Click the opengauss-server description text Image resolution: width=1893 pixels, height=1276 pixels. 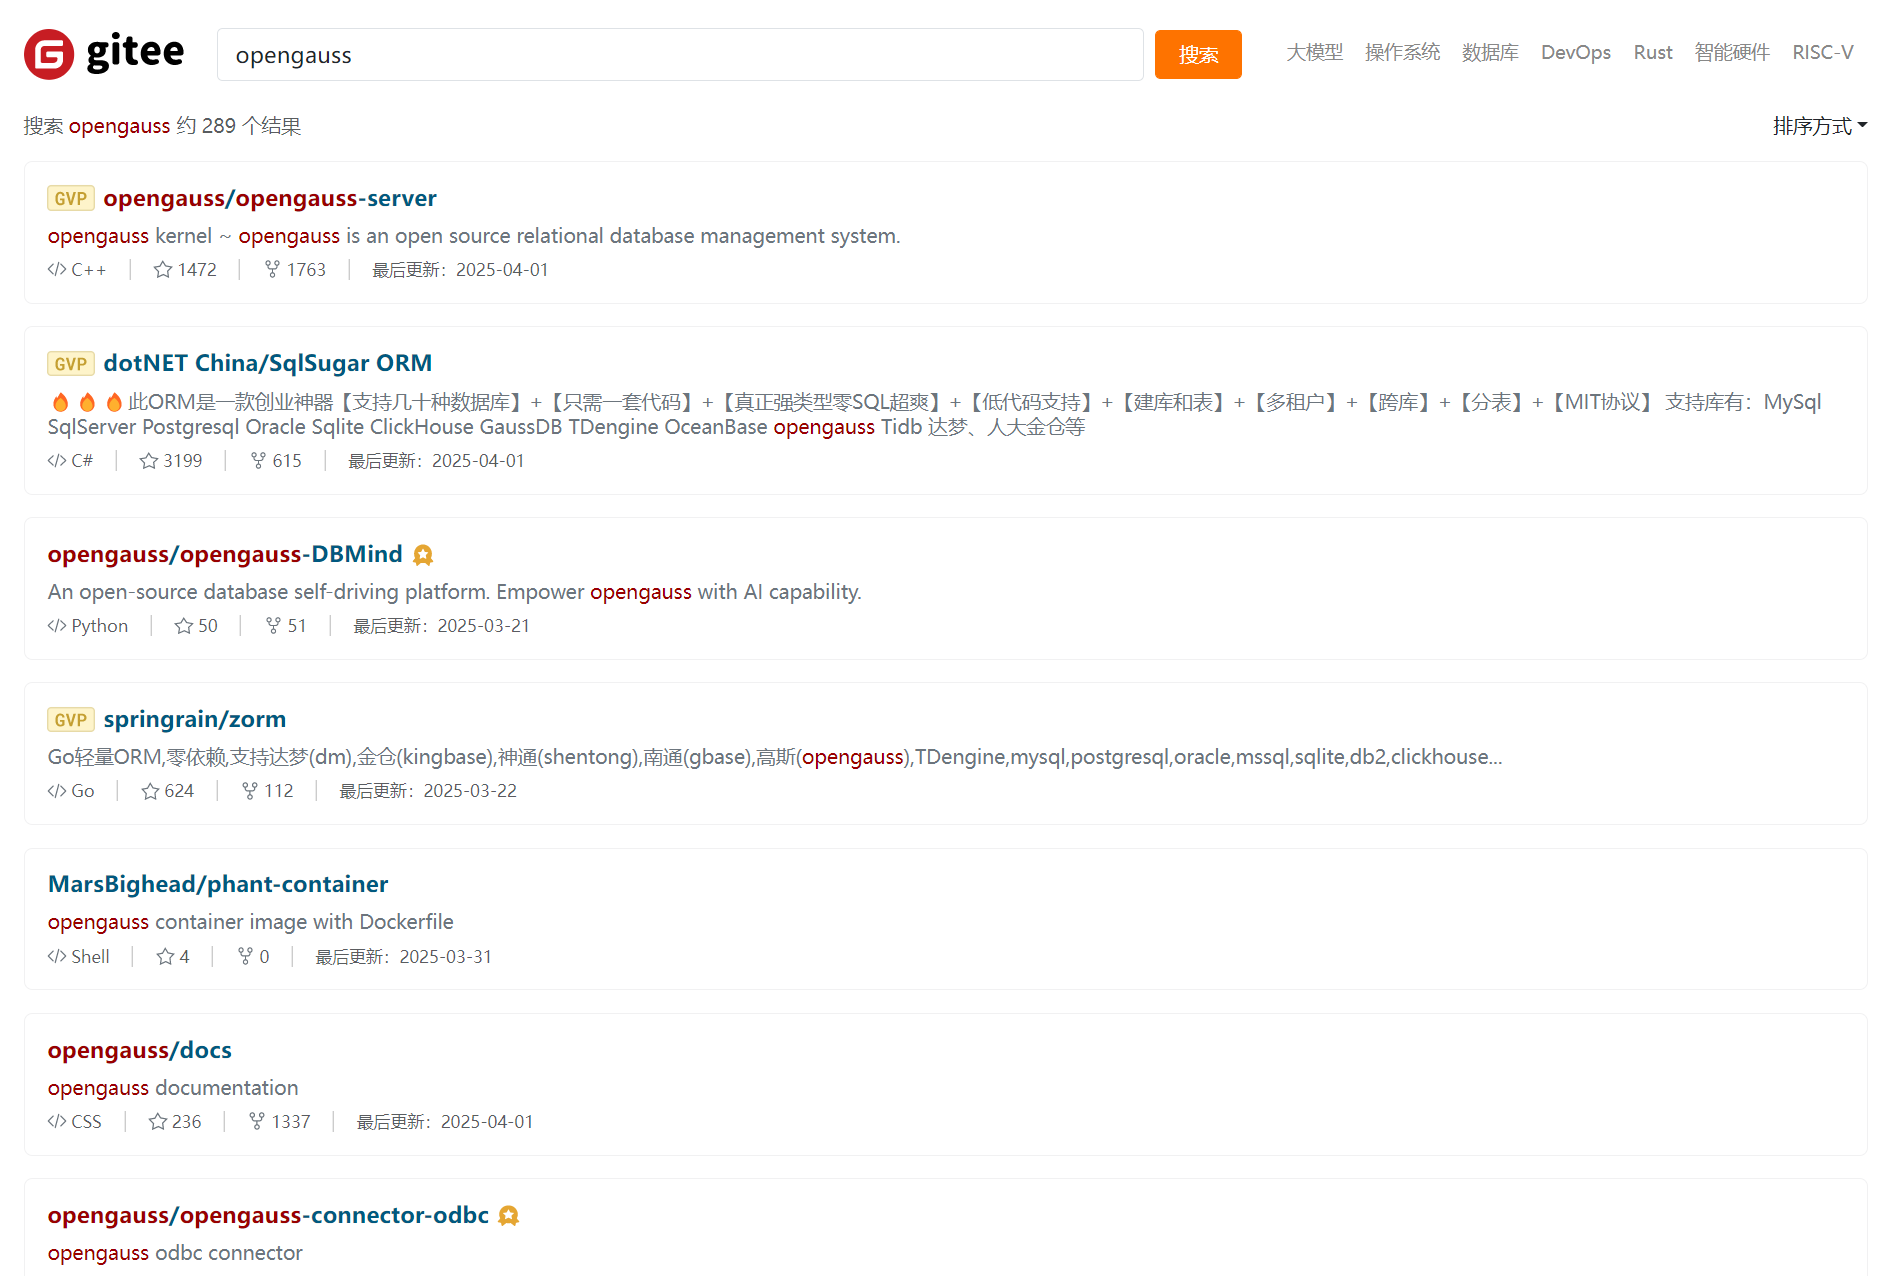474,236
